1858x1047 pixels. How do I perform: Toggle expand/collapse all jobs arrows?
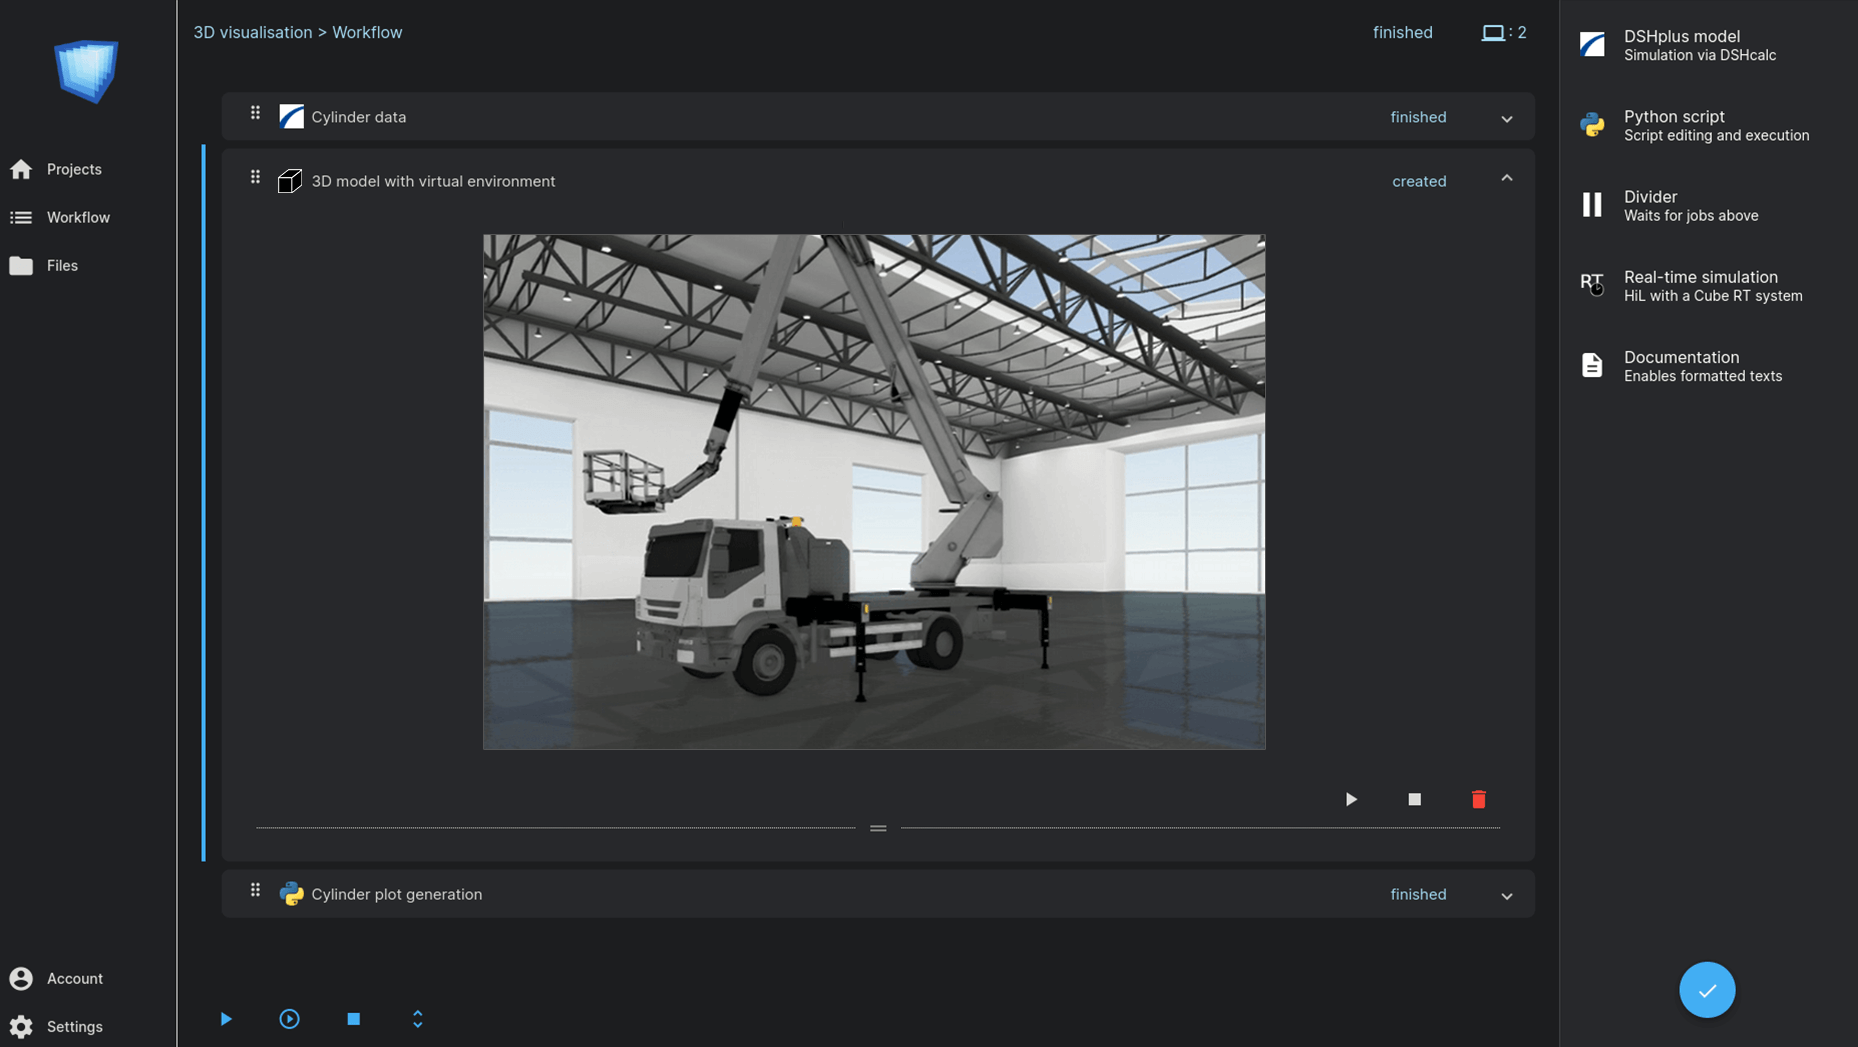tap(417, 1018)
